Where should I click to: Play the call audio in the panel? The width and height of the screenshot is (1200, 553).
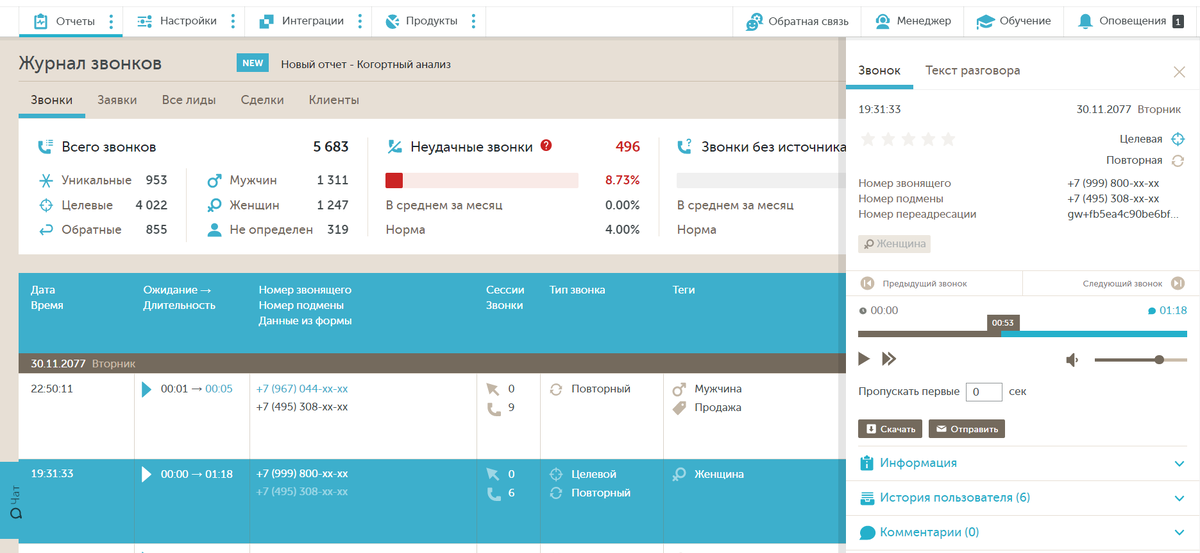coord(865,359)
